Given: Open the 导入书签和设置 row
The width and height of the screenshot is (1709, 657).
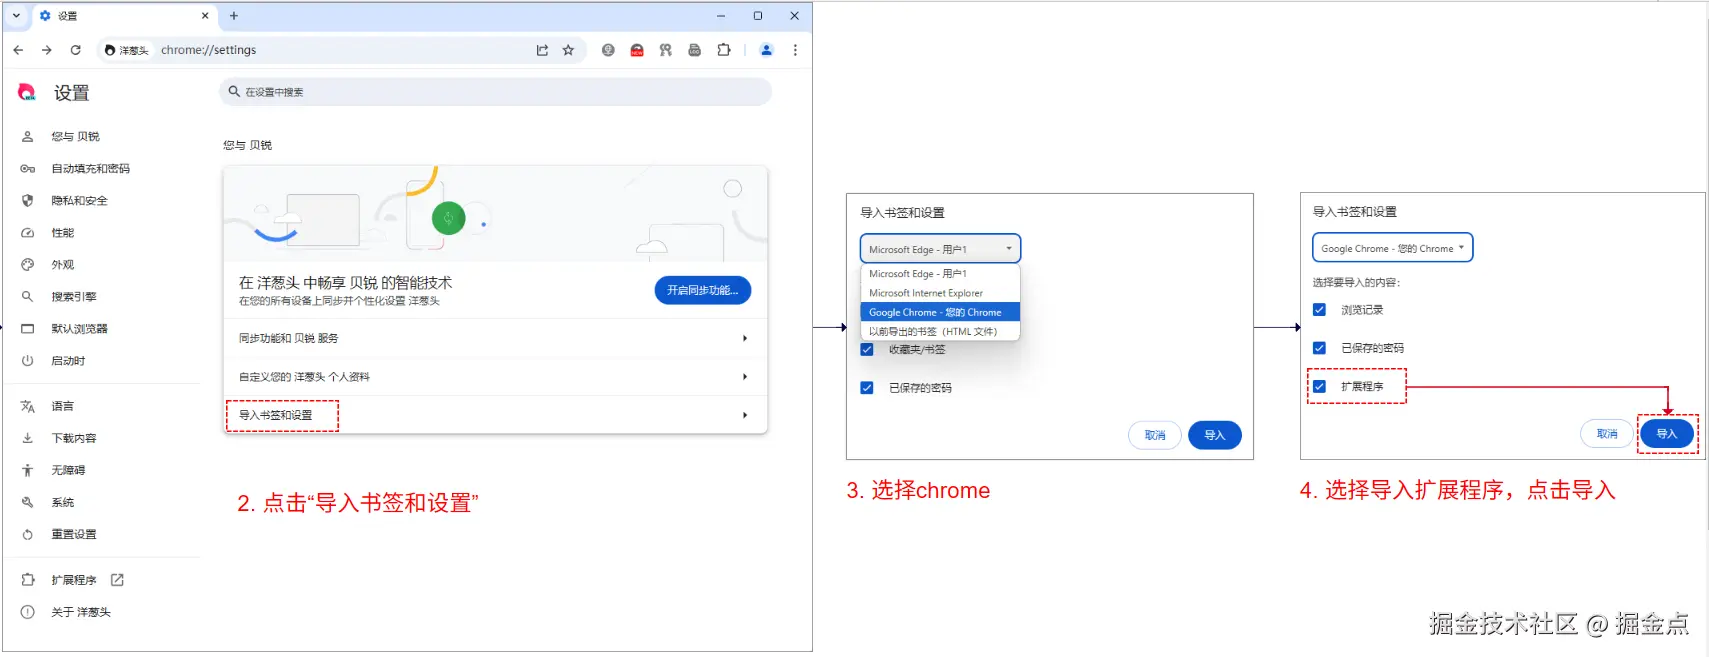Looking at the screenshot, I should pyautogui.click(x=495, y=415).
